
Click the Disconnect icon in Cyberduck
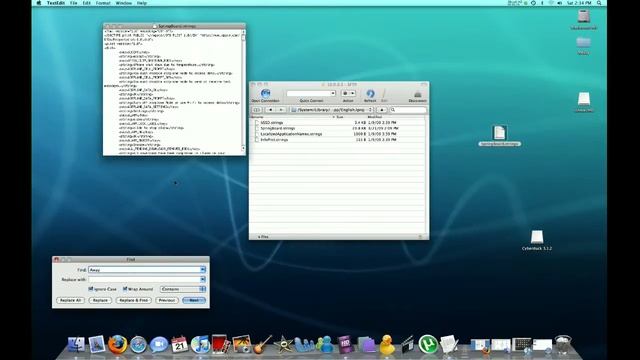[418, 94]
